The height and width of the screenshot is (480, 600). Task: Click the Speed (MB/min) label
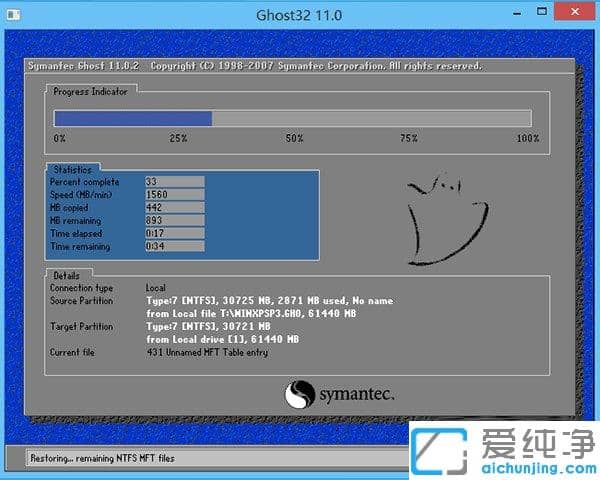pos(81,194)
